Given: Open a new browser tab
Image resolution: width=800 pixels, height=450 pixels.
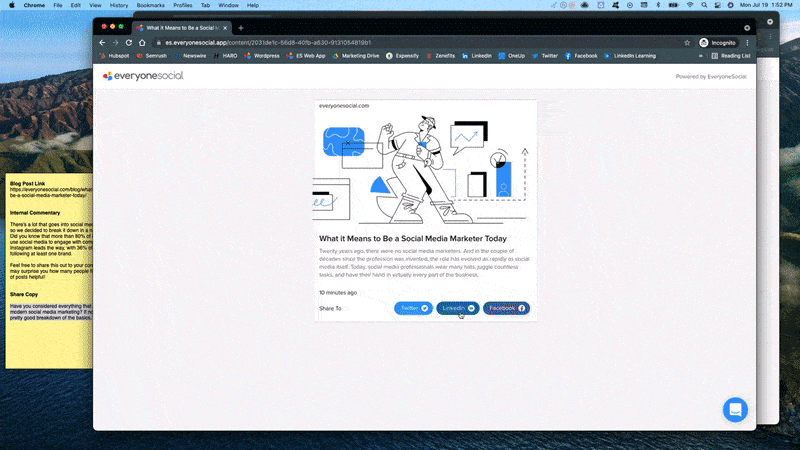Looking at the screenshot, I should coord(240,27).
